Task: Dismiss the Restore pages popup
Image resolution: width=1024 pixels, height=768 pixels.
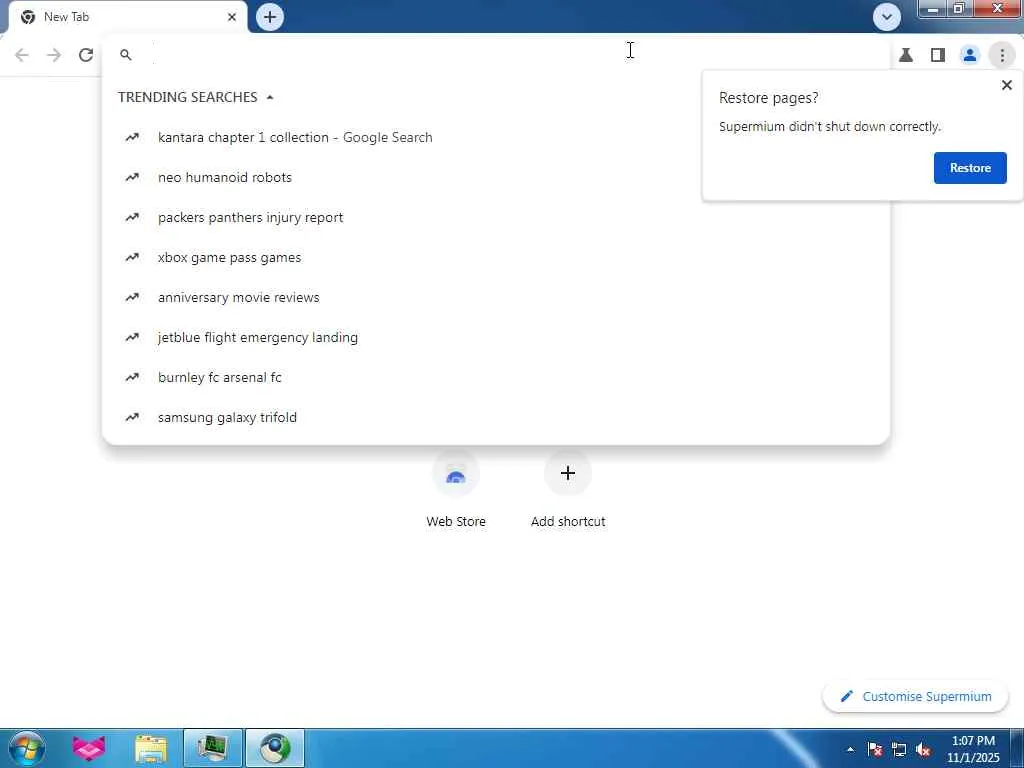Action: [1006, 85]
